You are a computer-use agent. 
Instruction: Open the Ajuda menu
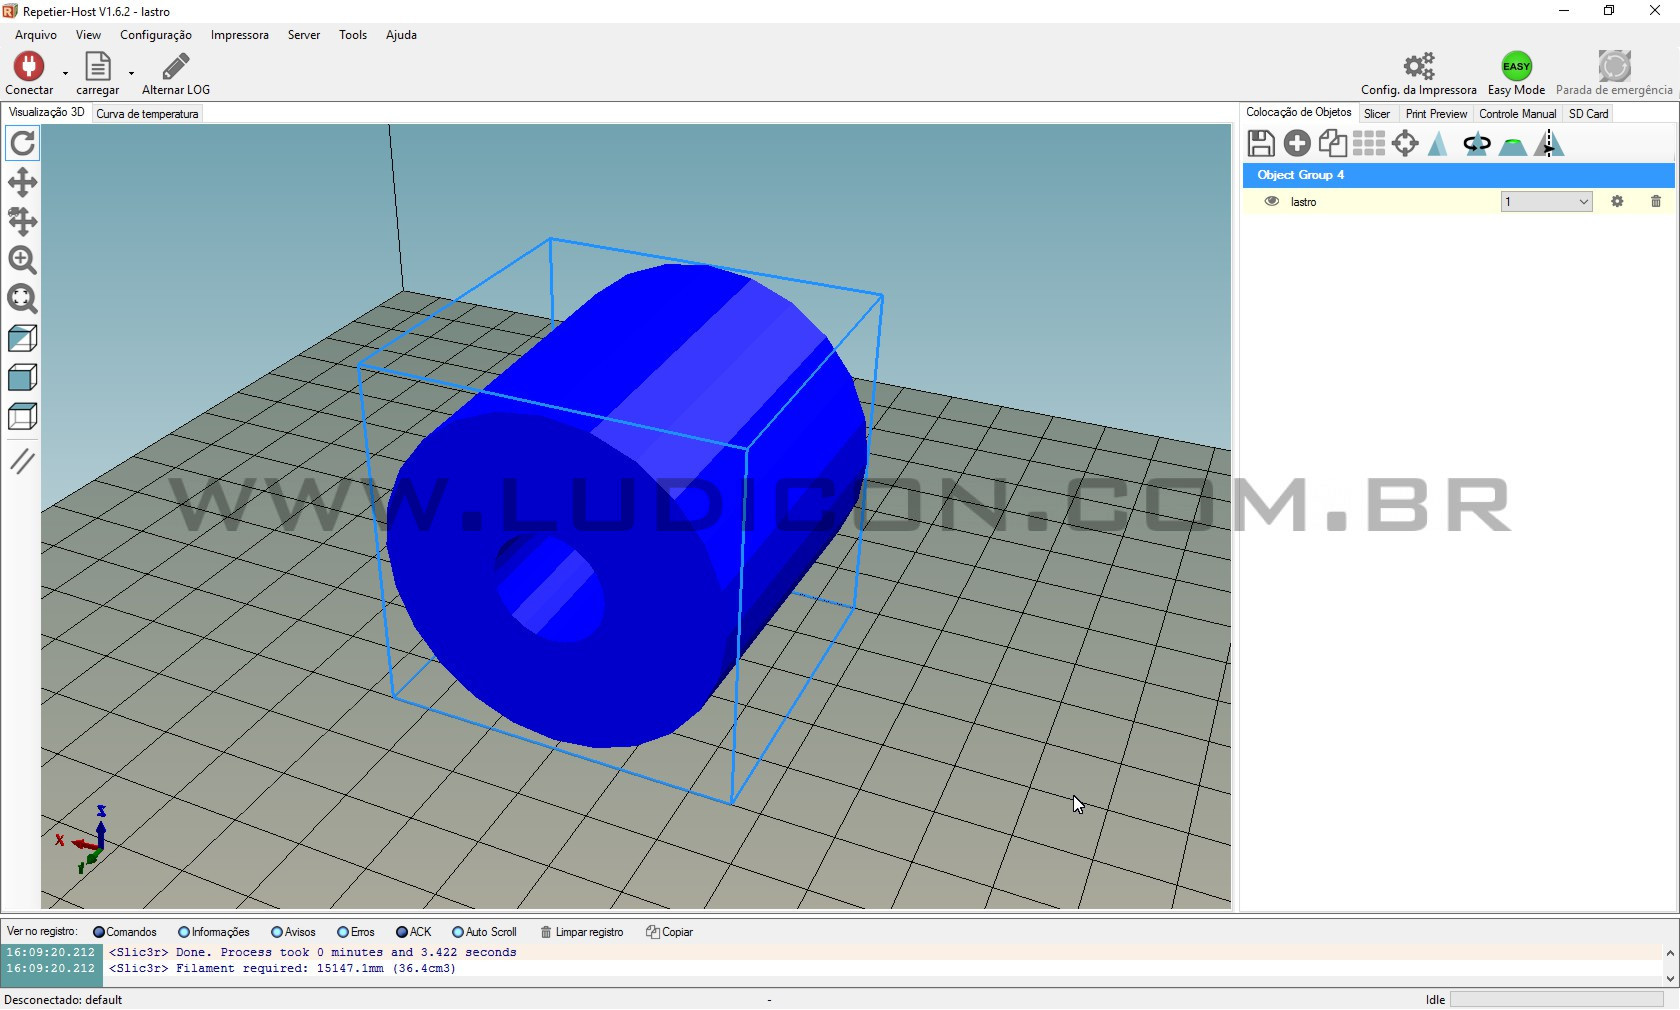pyautogui.click(x=401, y=35)
